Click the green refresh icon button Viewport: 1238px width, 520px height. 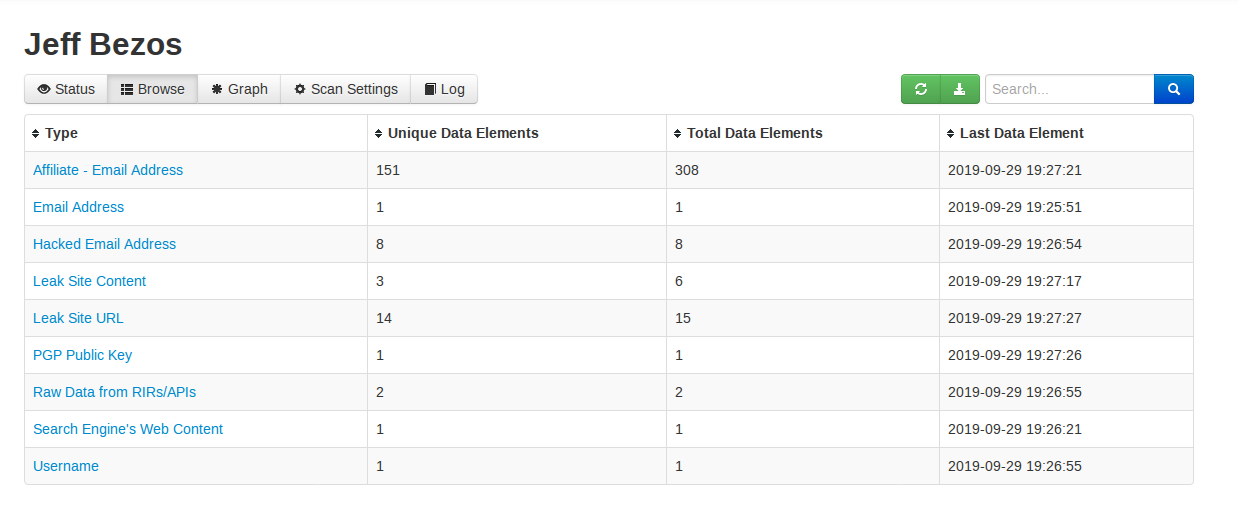tap(921, 89)
